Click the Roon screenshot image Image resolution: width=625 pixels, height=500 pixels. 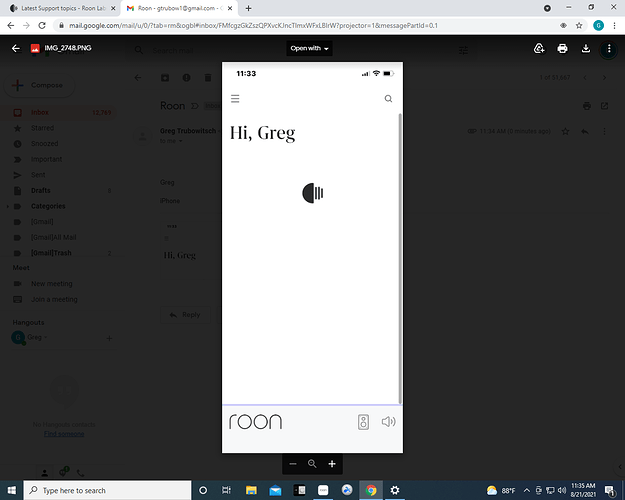[312, 257]
